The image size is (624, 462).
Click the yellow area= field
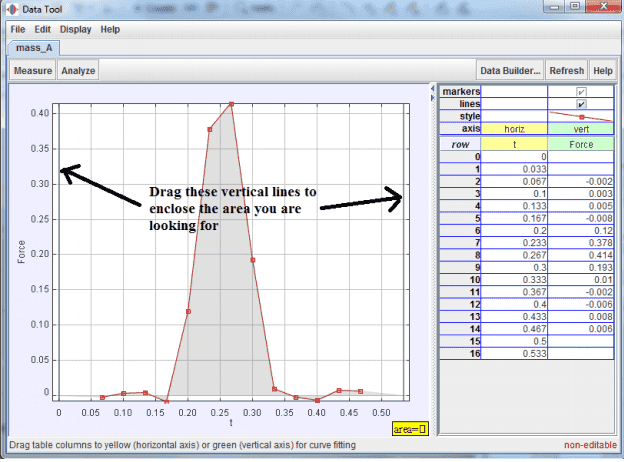point(410,429)
